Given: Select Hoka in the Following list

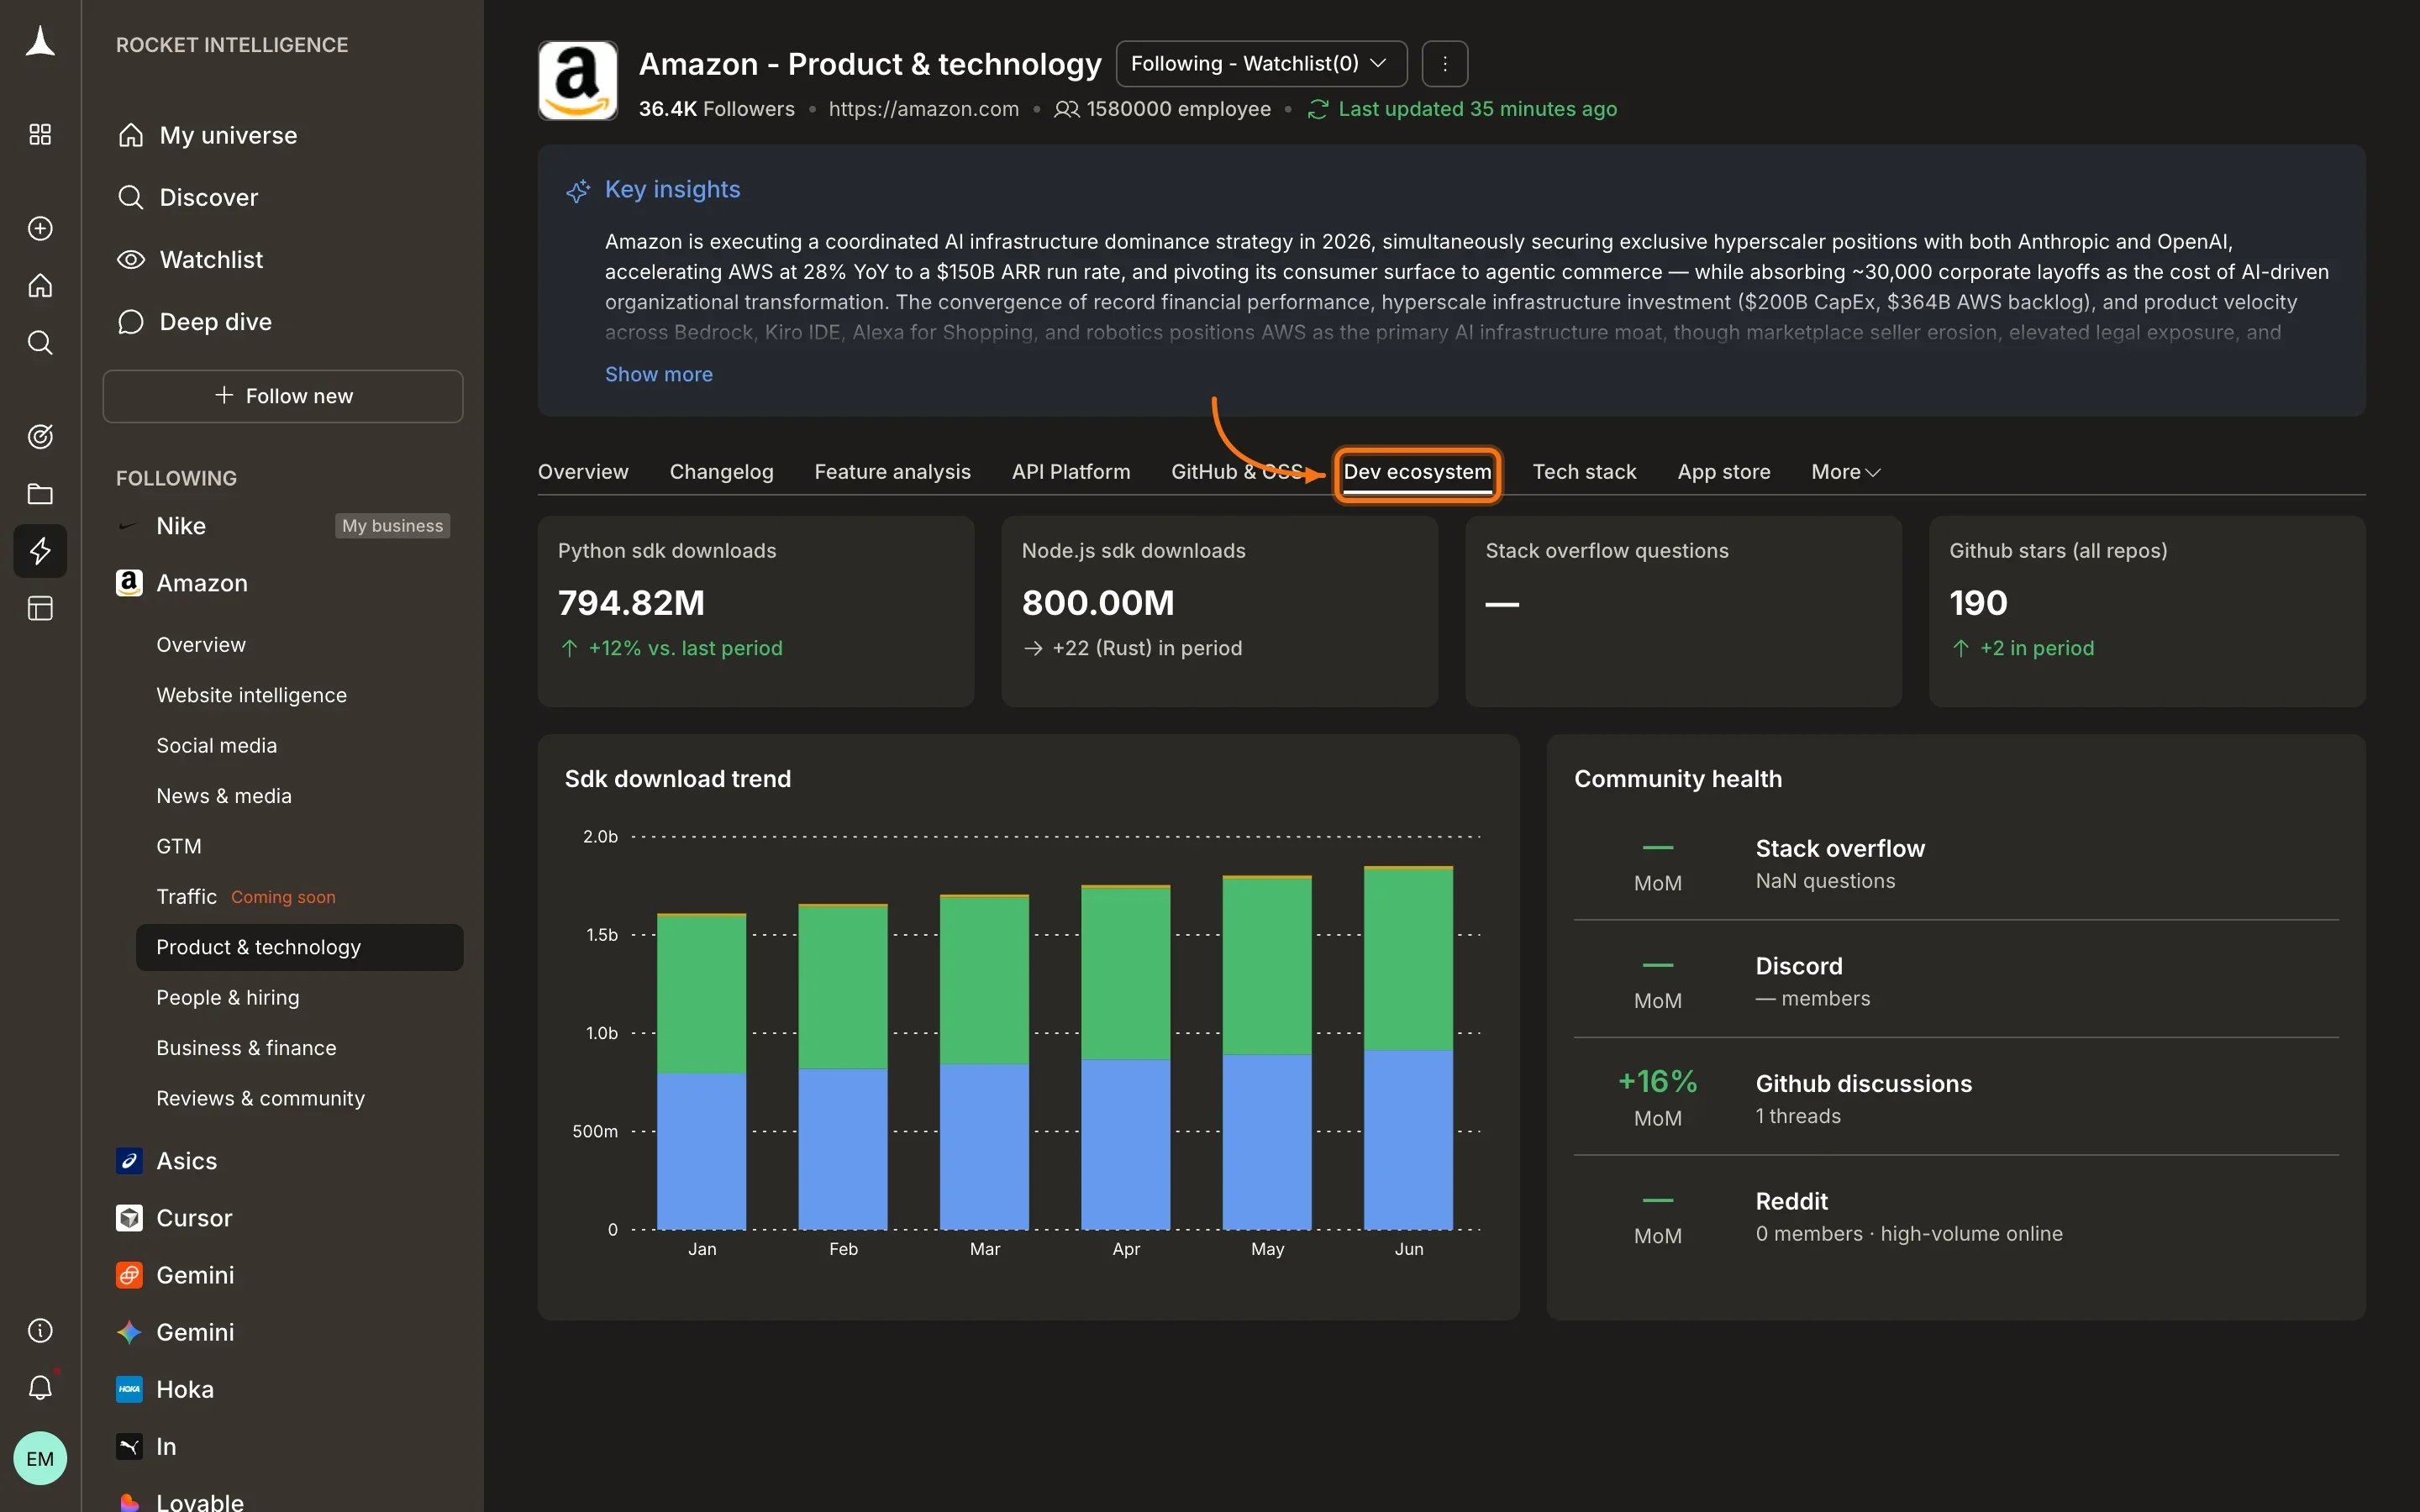Looking at the screenshot, I should (x=185, y=1389).
